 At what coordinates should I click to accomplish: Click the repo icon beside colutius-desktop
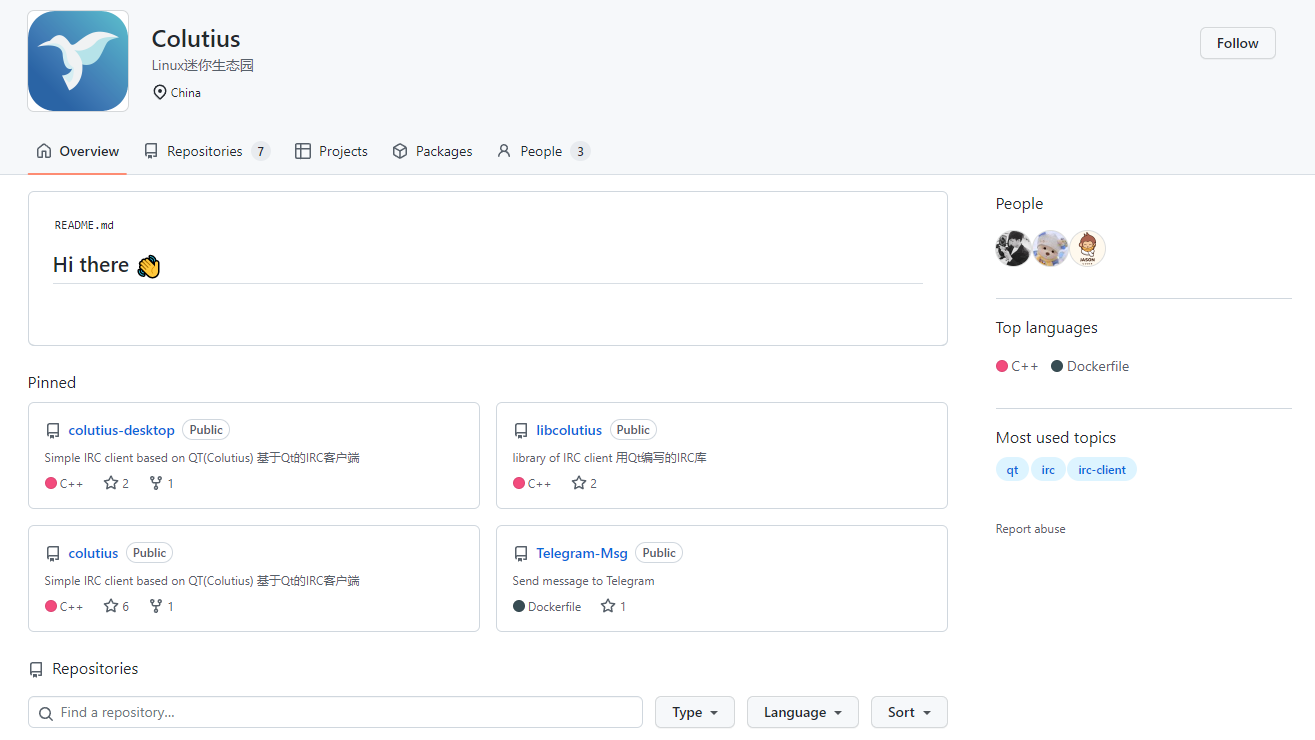coord(53,431)
